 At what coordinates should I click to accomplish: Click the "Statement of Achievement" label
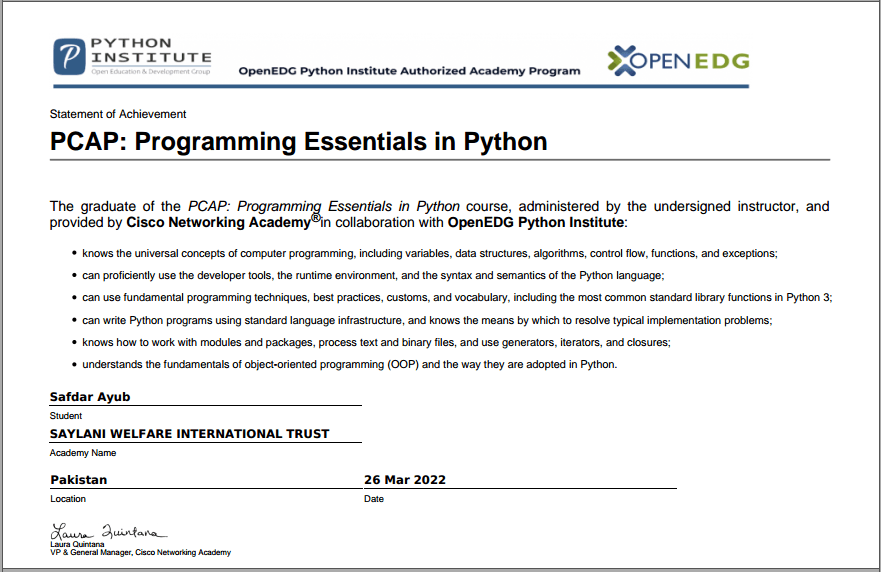click(x=117, y=114)
